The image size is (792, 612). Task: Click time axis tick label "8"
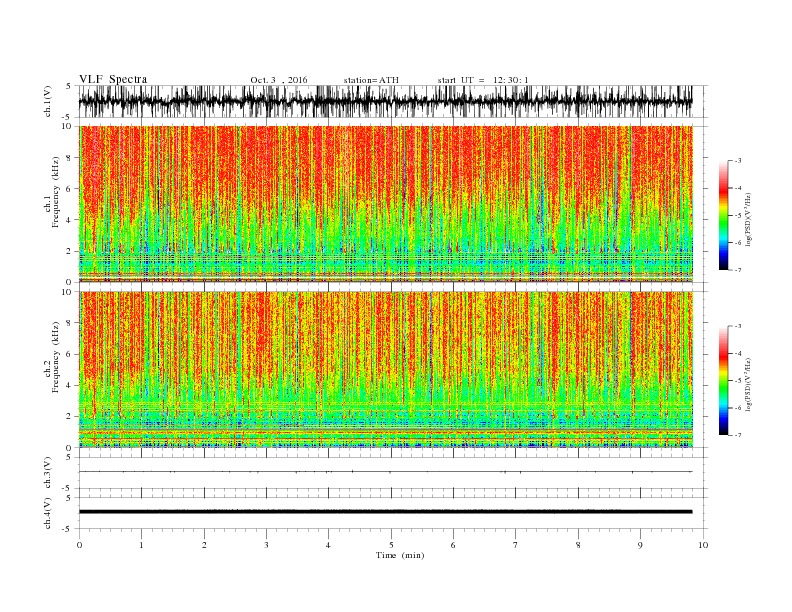tap(578, 545)
